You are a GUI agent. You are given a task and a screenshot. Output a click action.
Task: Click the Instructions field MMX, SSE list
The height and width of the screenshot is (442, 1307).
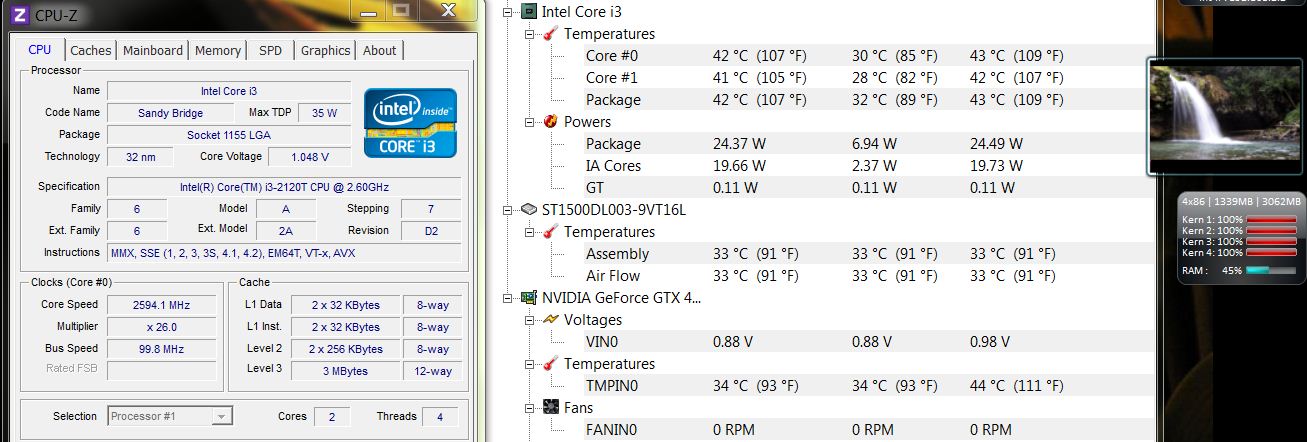click(x=284, y=253)
